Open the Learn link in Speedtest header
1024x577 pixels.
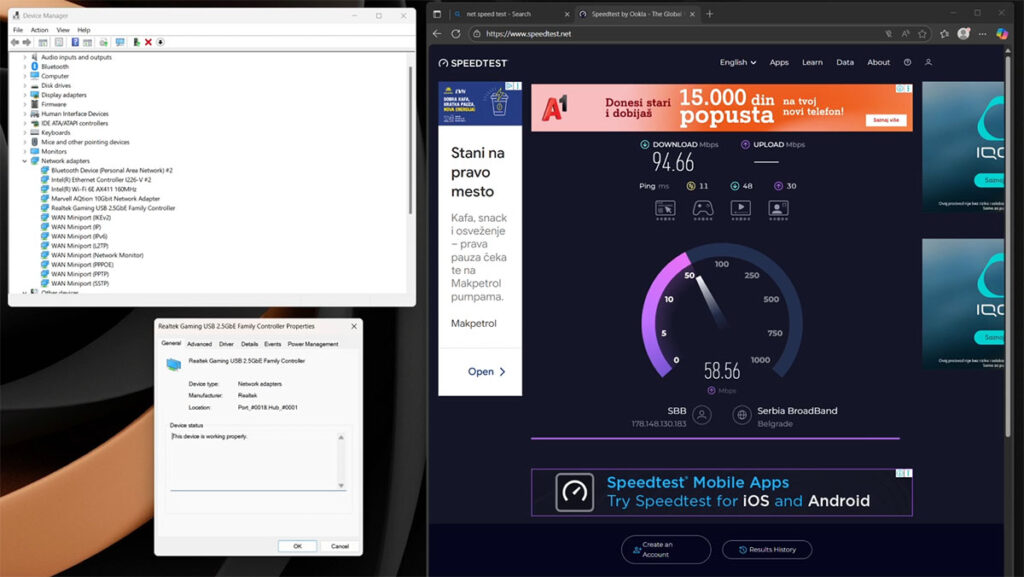(x=812, y=63)
